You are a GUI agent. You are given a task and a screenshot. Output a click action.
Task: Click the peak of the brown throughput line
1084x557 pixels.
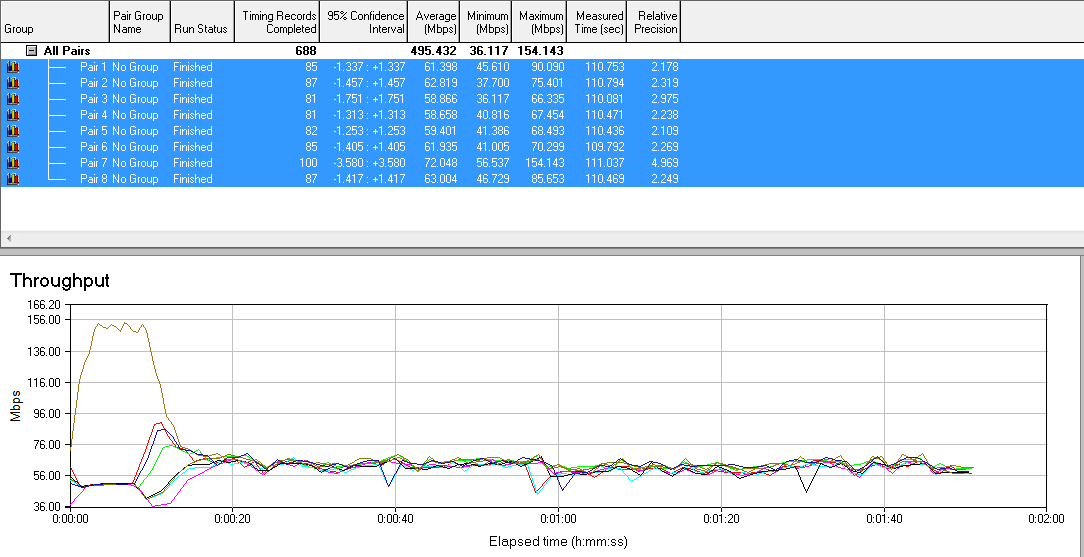pos(124,322)
